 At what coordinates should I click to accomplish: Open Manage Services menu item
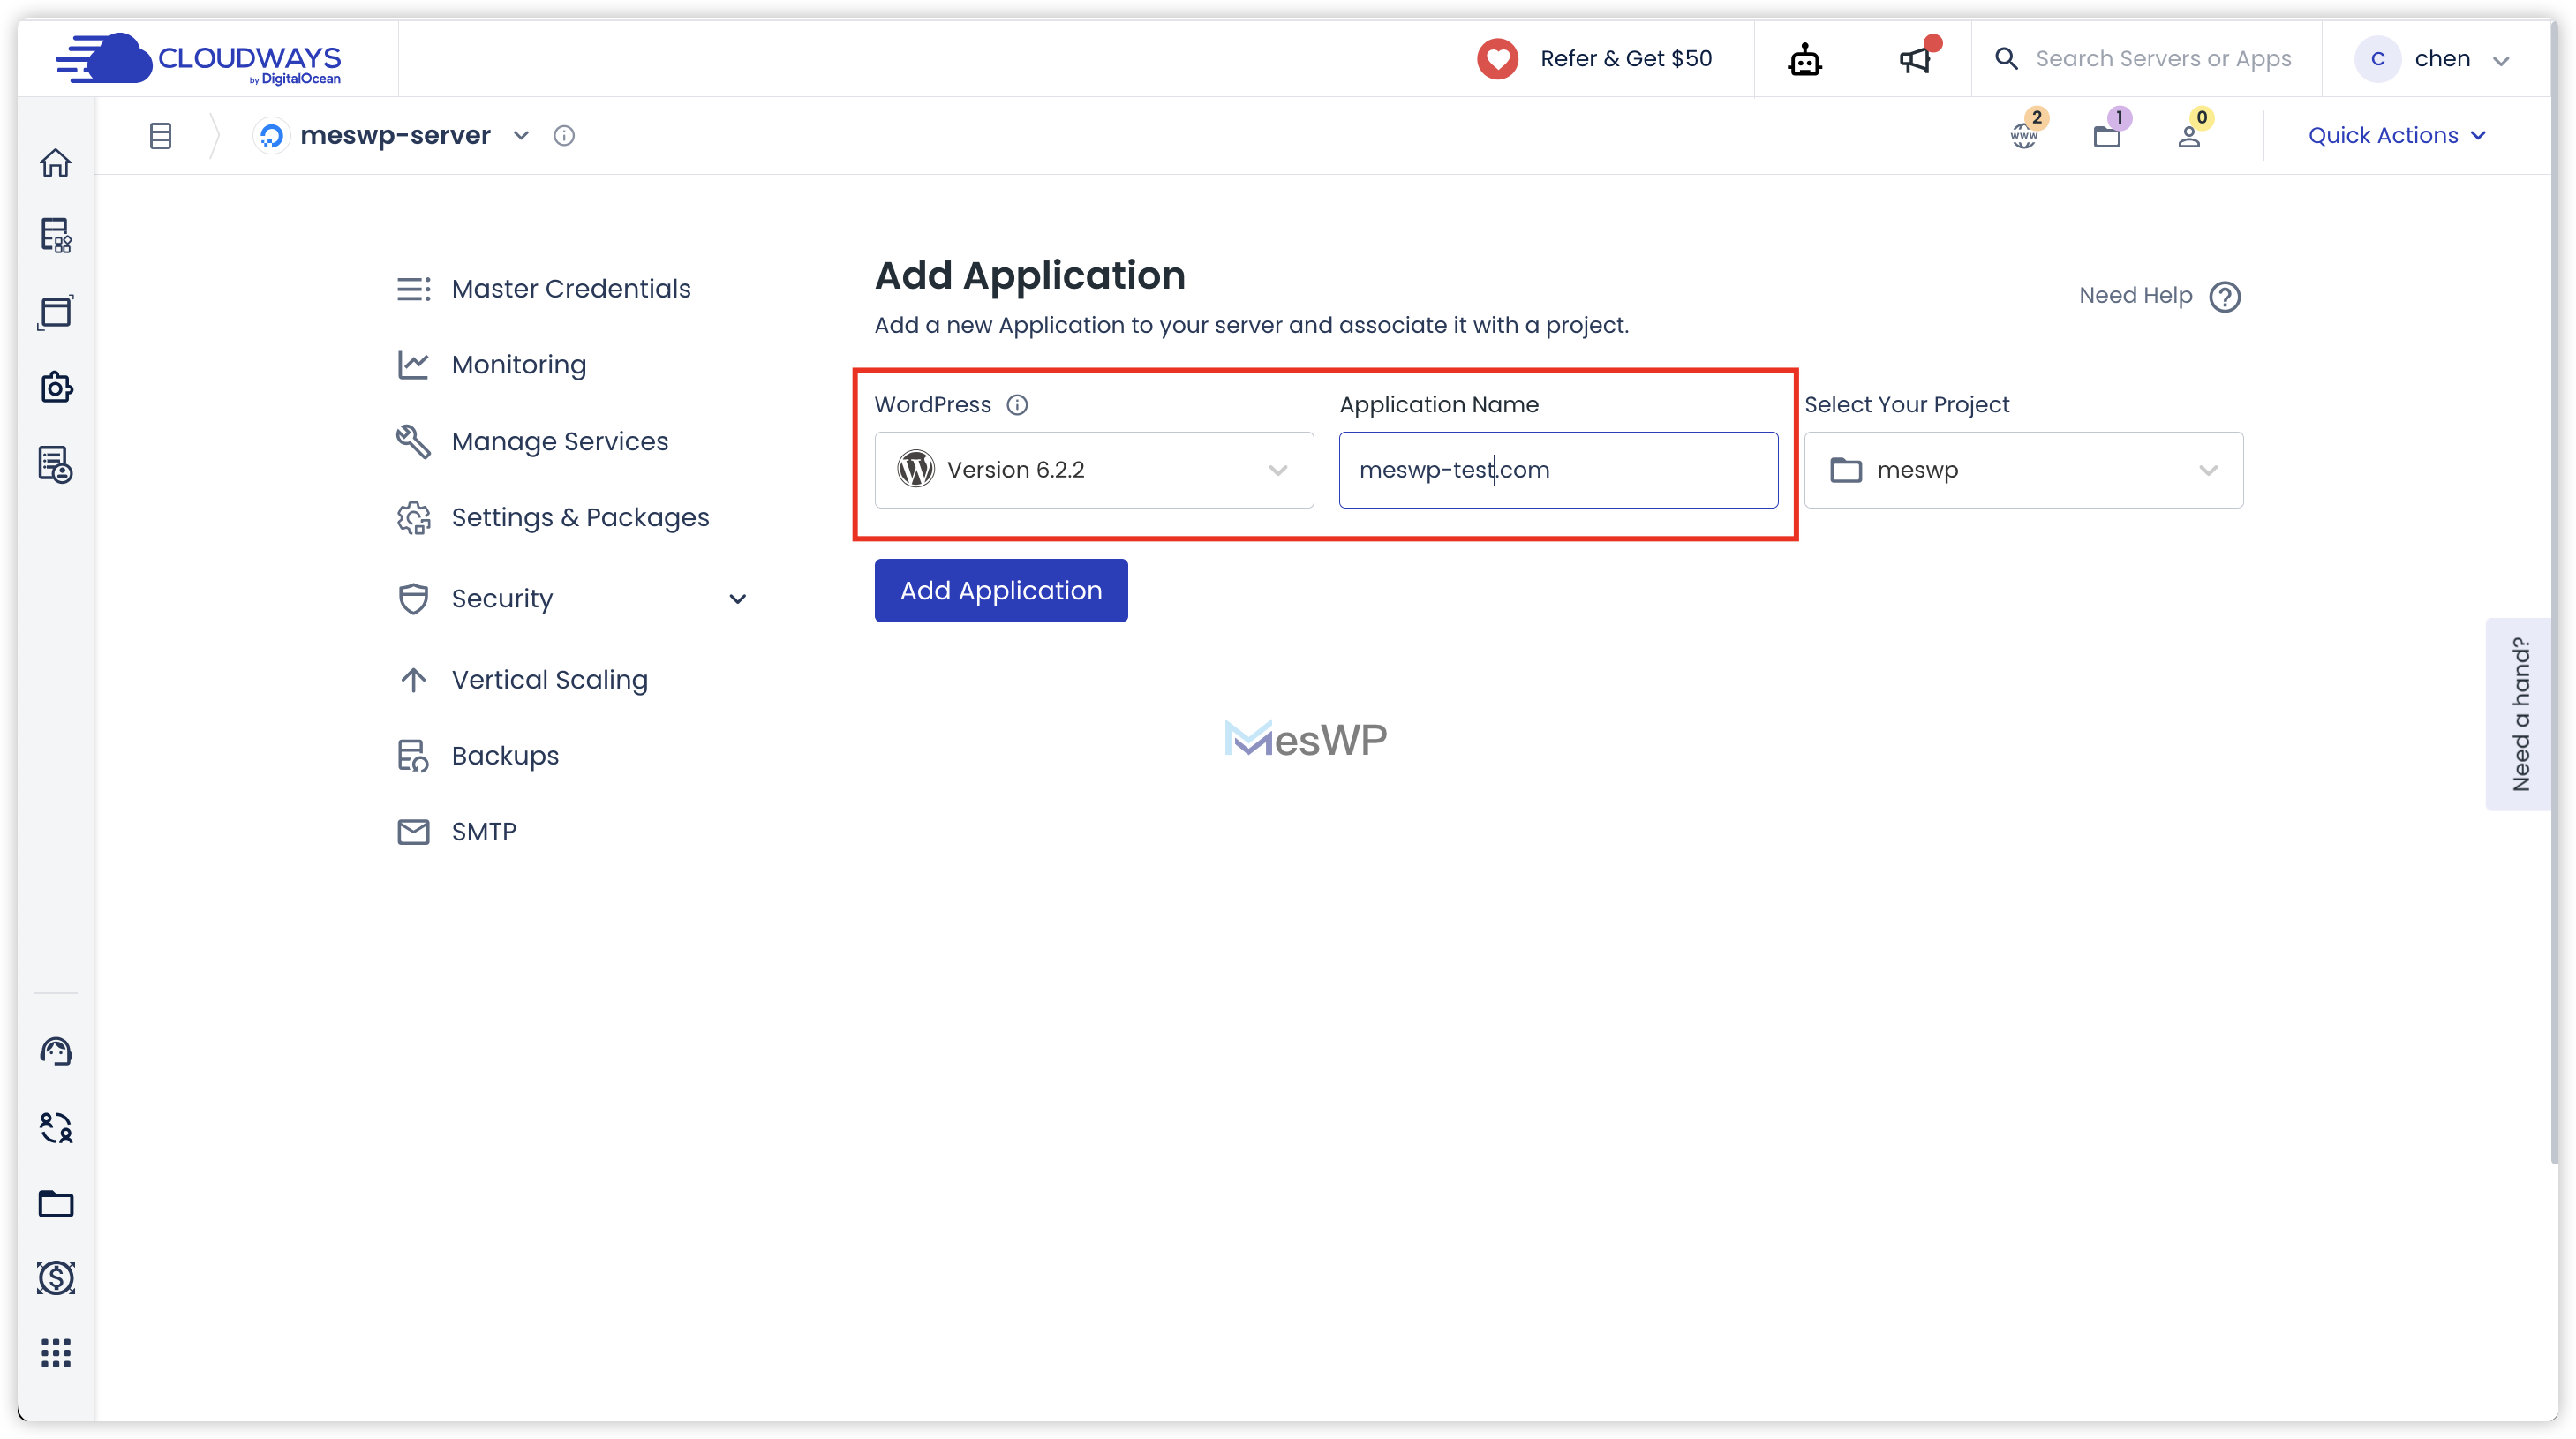click(532, 441)
